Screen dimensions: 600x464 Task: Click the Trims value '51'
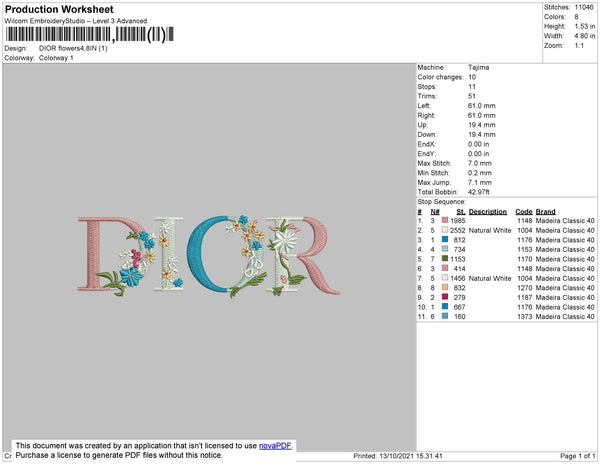click(472, 96)
